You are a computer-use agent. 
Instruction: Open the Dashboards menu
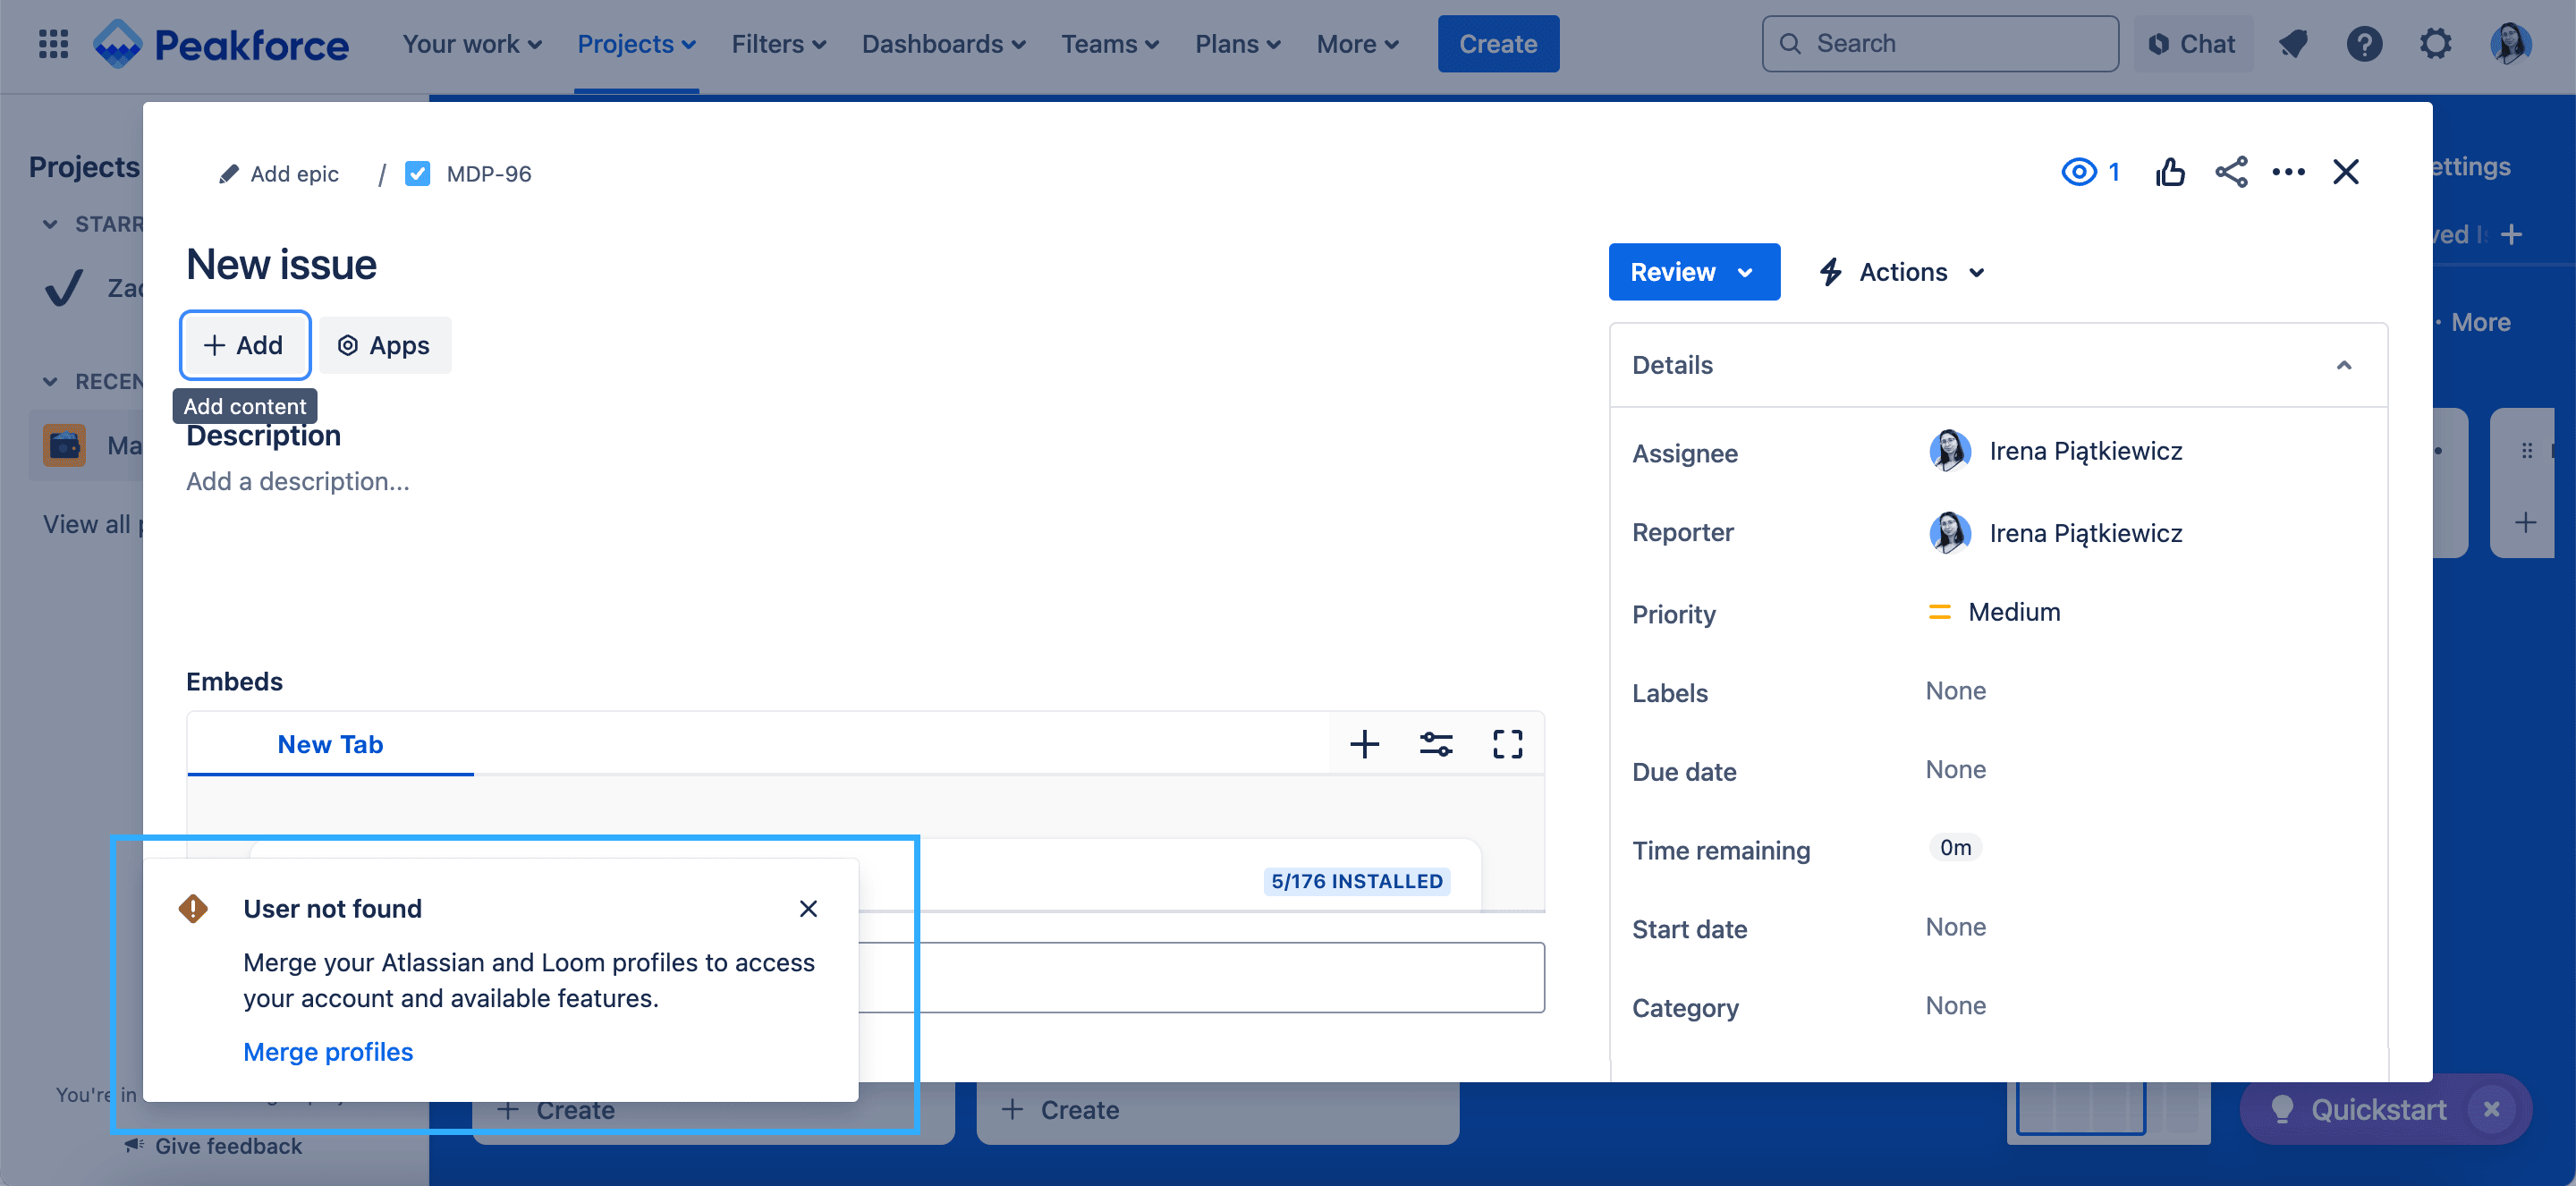pyautogui.click(x=943, y=44)
